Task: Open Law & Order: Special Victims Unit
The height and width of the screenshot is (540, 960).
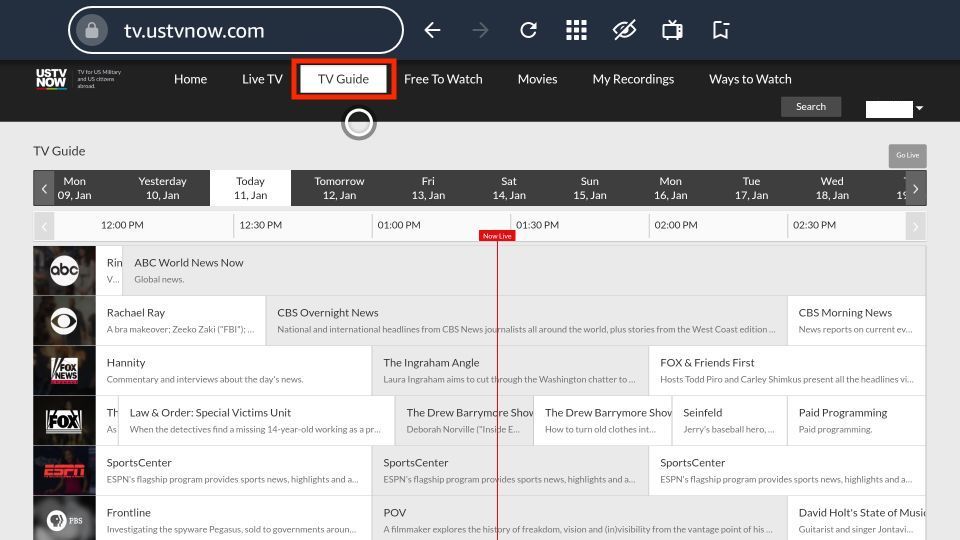Action: [x=257, y=421]
